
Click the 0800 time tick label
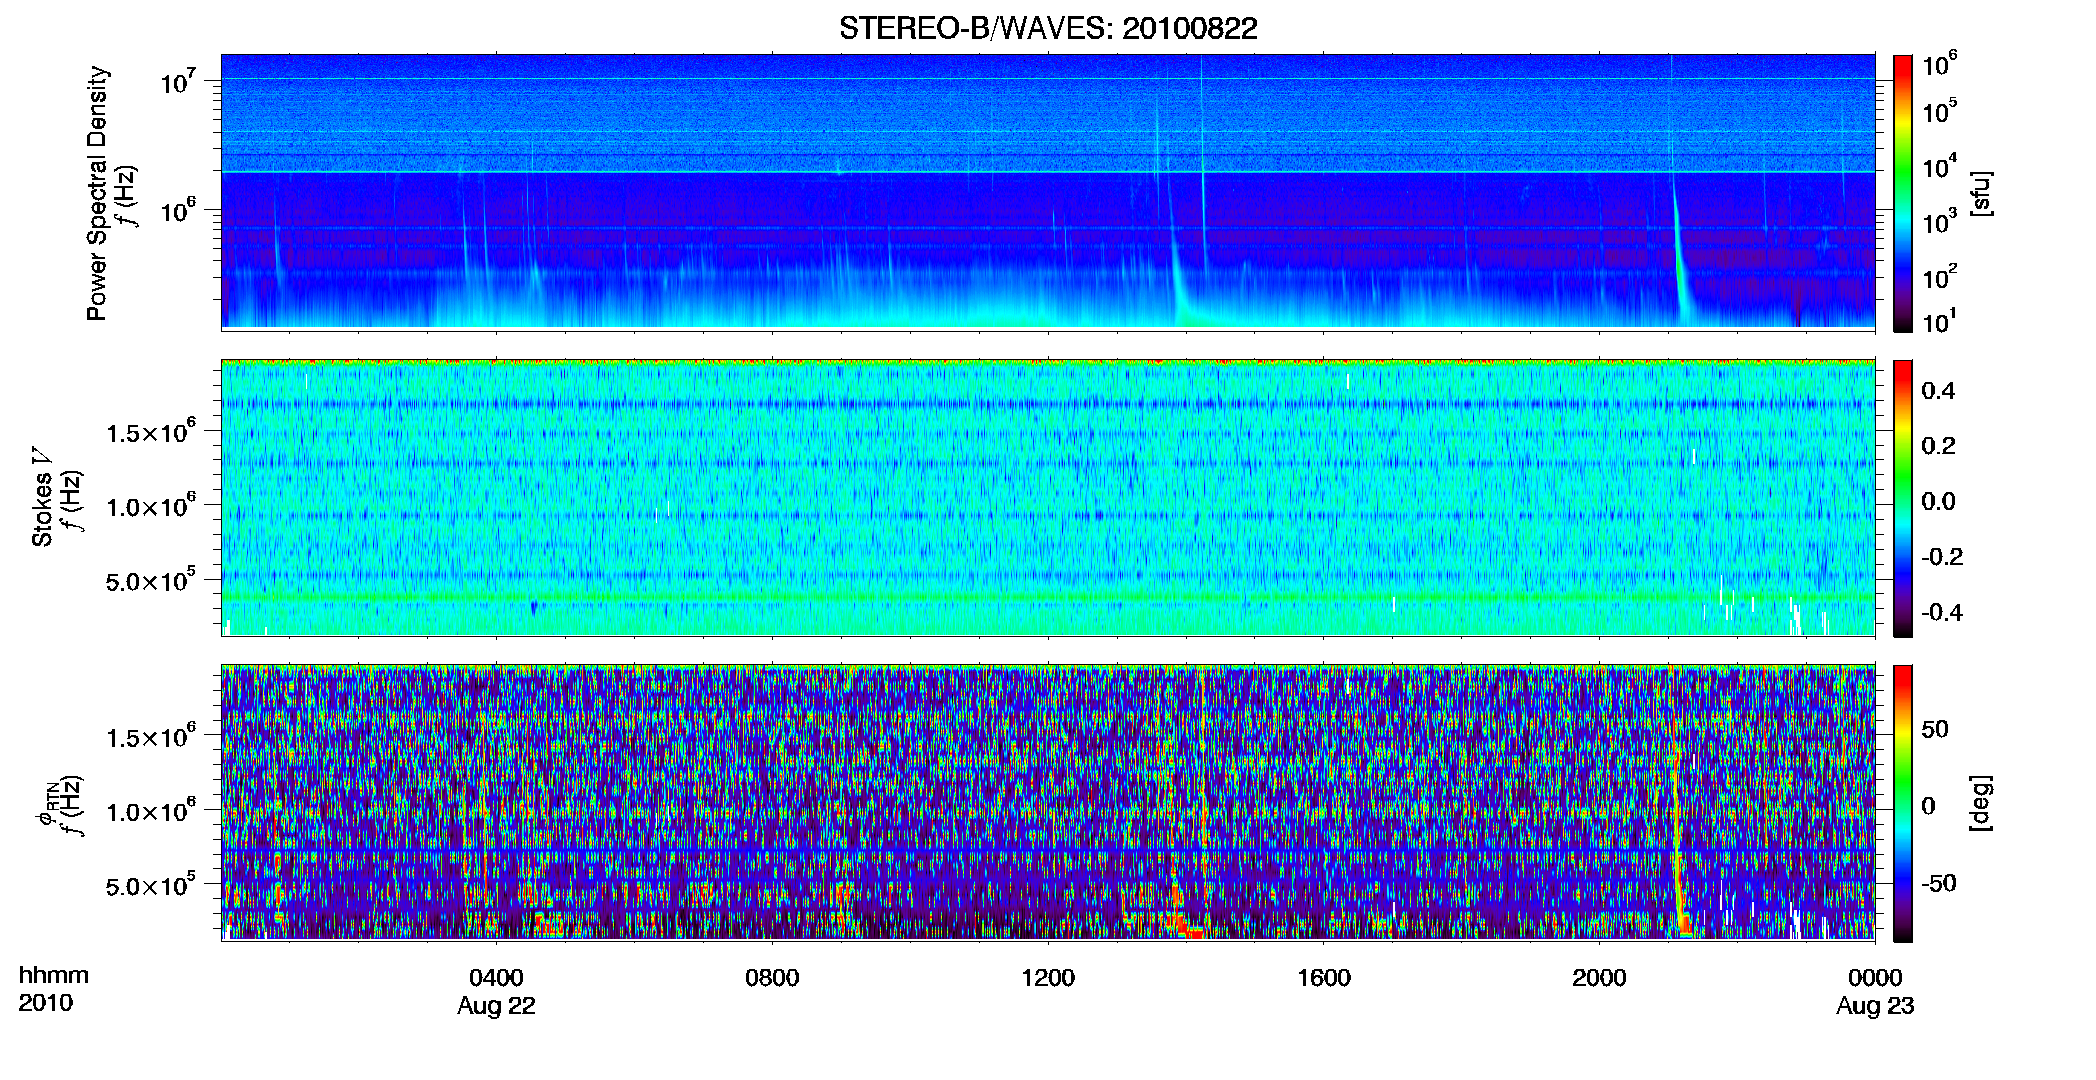[772, 978]
